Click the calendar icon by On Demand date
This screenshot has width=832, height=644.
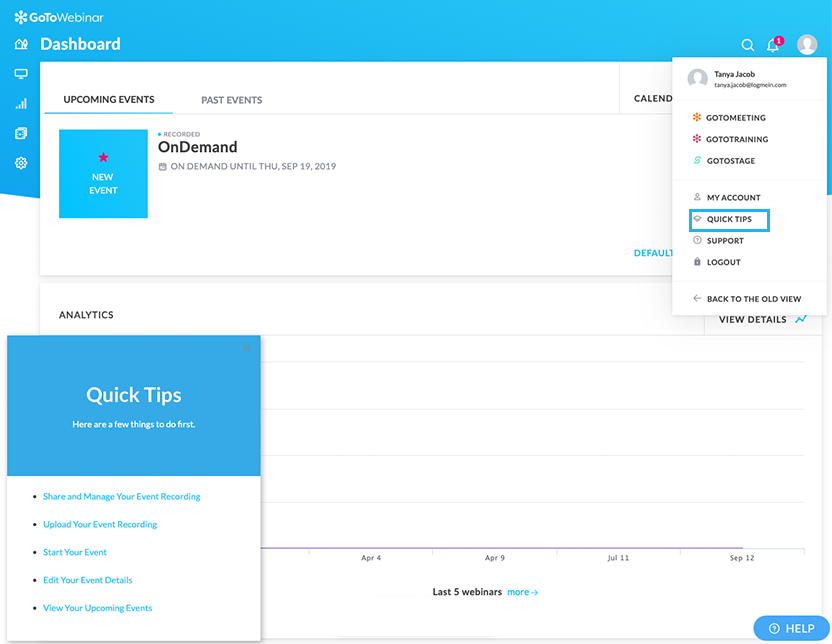click(x=163, y=167)
